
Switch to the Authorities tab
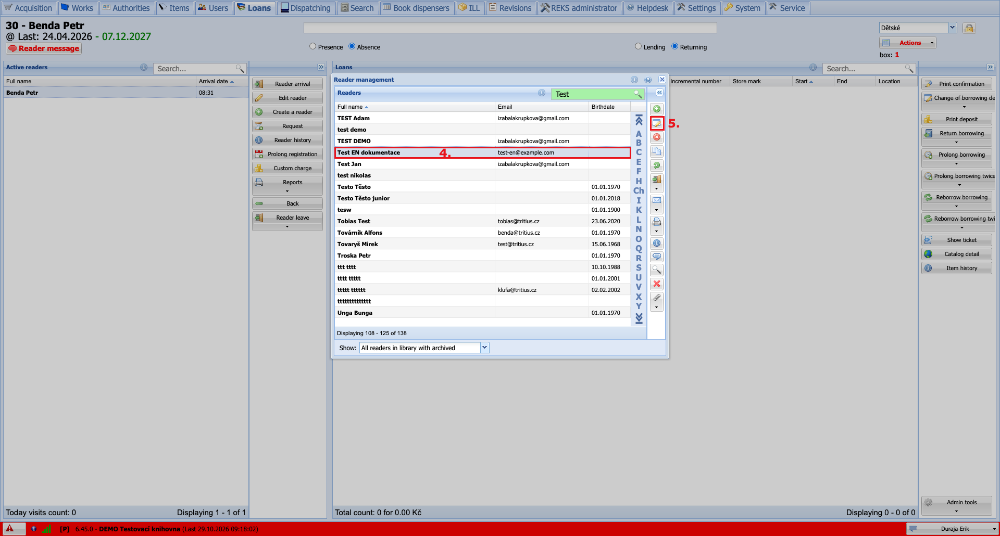pos(126,8)
